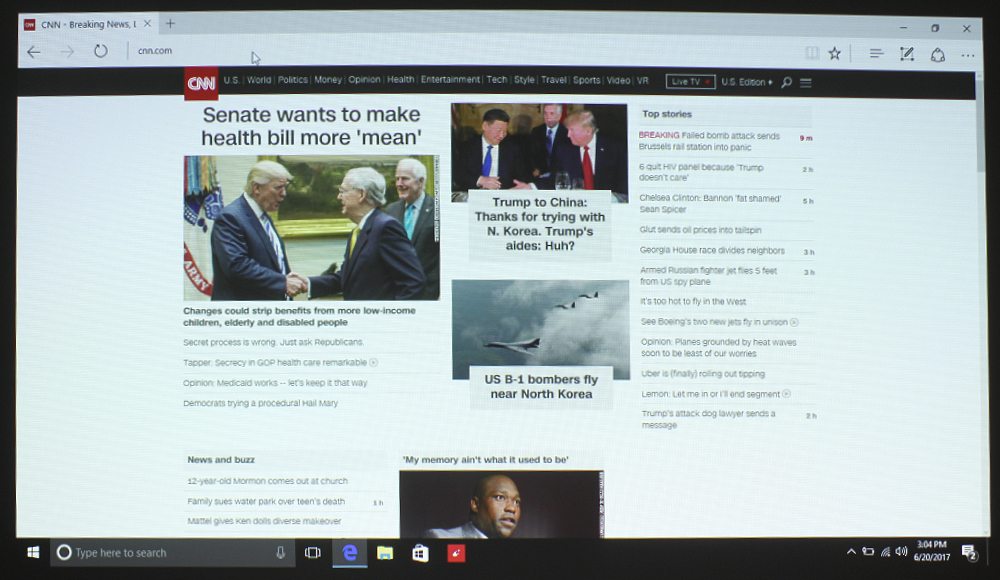This screenshot has width=1000, height=580.
Task: Open 'Trump to China' story headline
Action: coord(540,224)
